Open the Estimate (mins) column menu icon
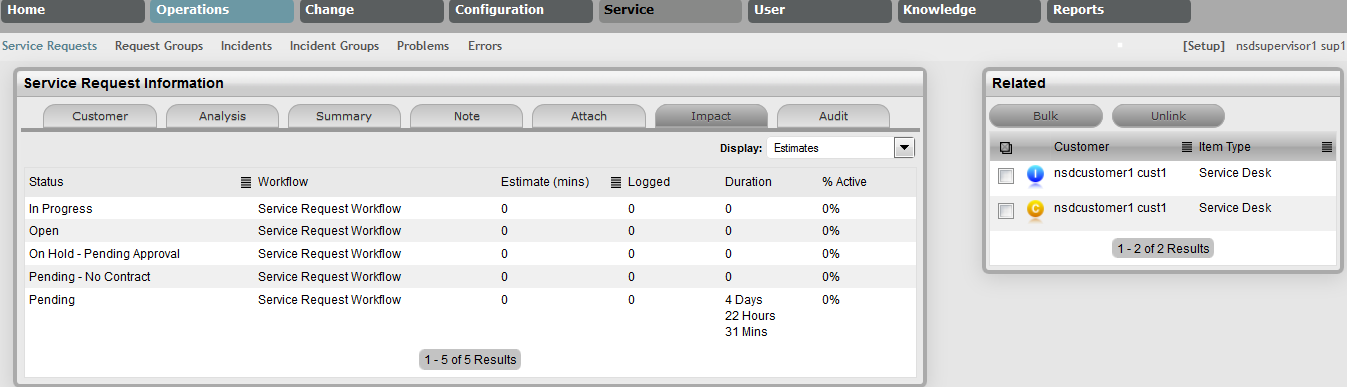This screenshot has width=1347, height=387. [617, 182]
